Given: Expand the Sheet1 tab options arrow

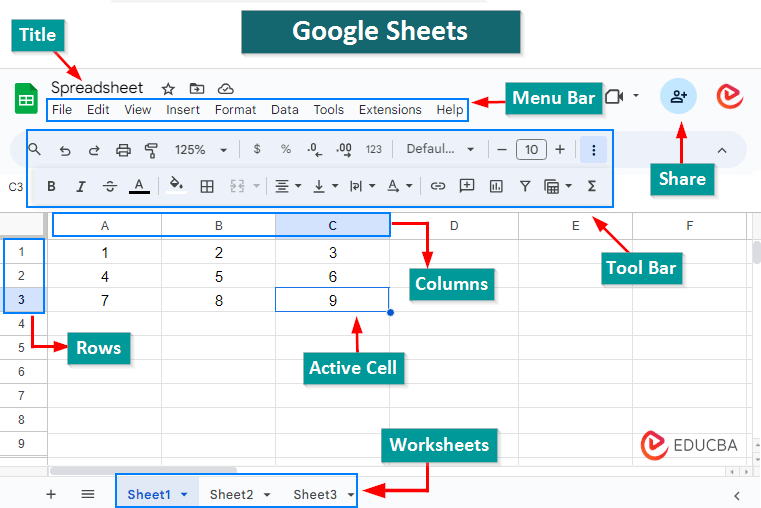Looking at the screenshot, I should coord(184,495).
